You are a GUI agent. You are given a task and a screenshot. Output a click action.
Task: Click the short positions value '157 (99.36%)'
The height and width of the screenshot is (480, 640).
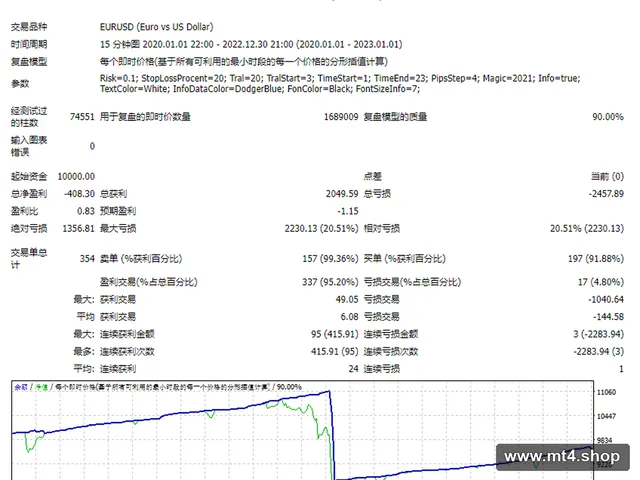330,259
